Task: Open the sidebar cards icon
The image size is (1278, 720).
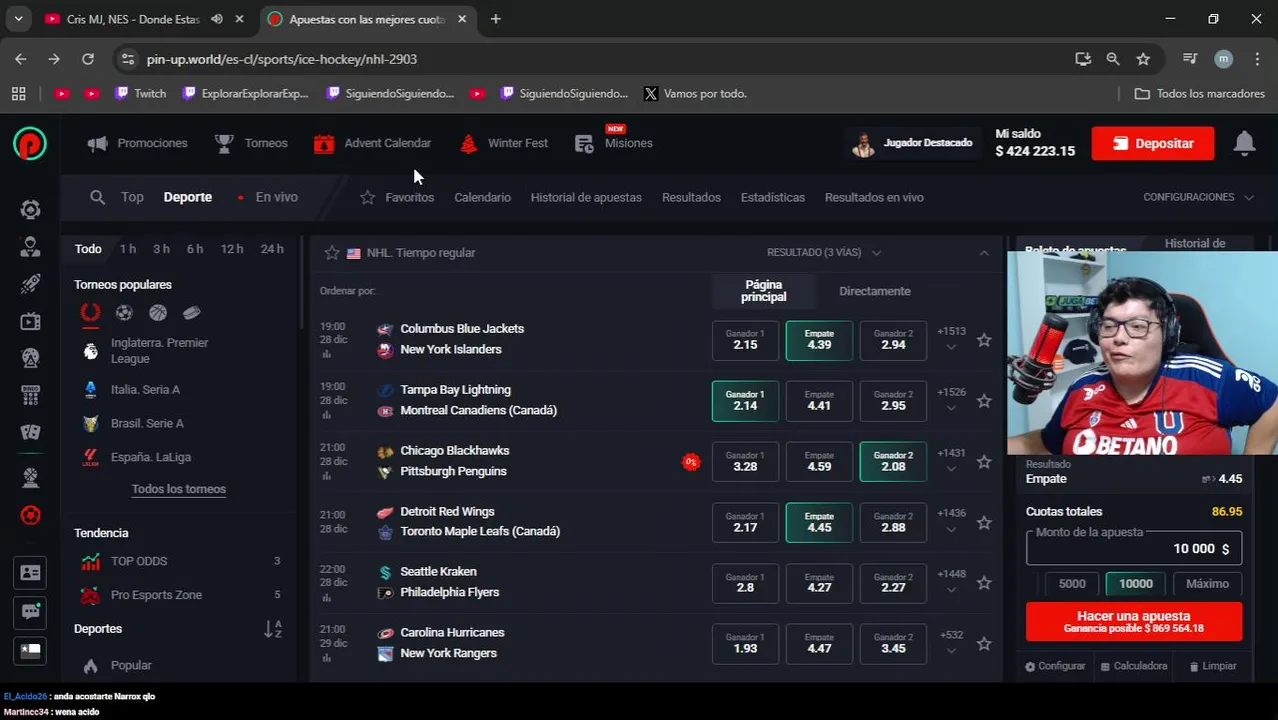Action: click(30, 432)
